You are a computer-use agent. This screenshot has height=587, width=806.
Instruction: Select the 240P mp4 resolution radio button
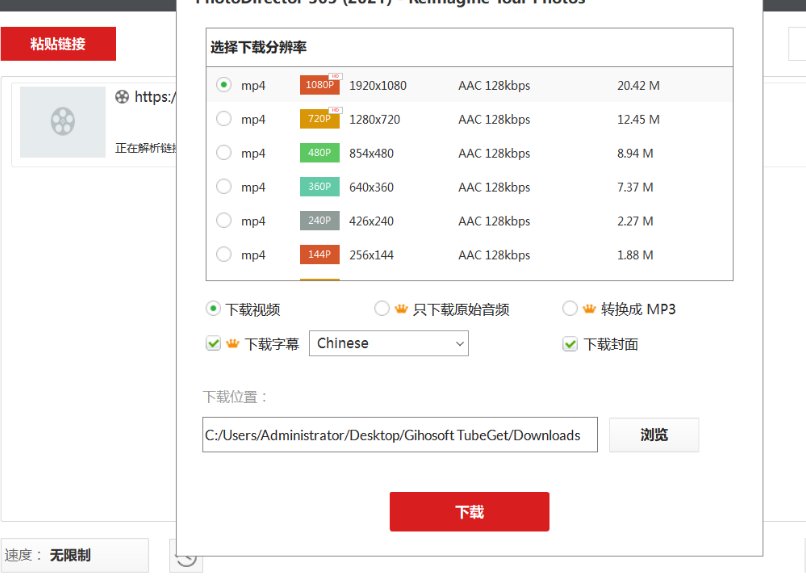click(x=224, y=220)
